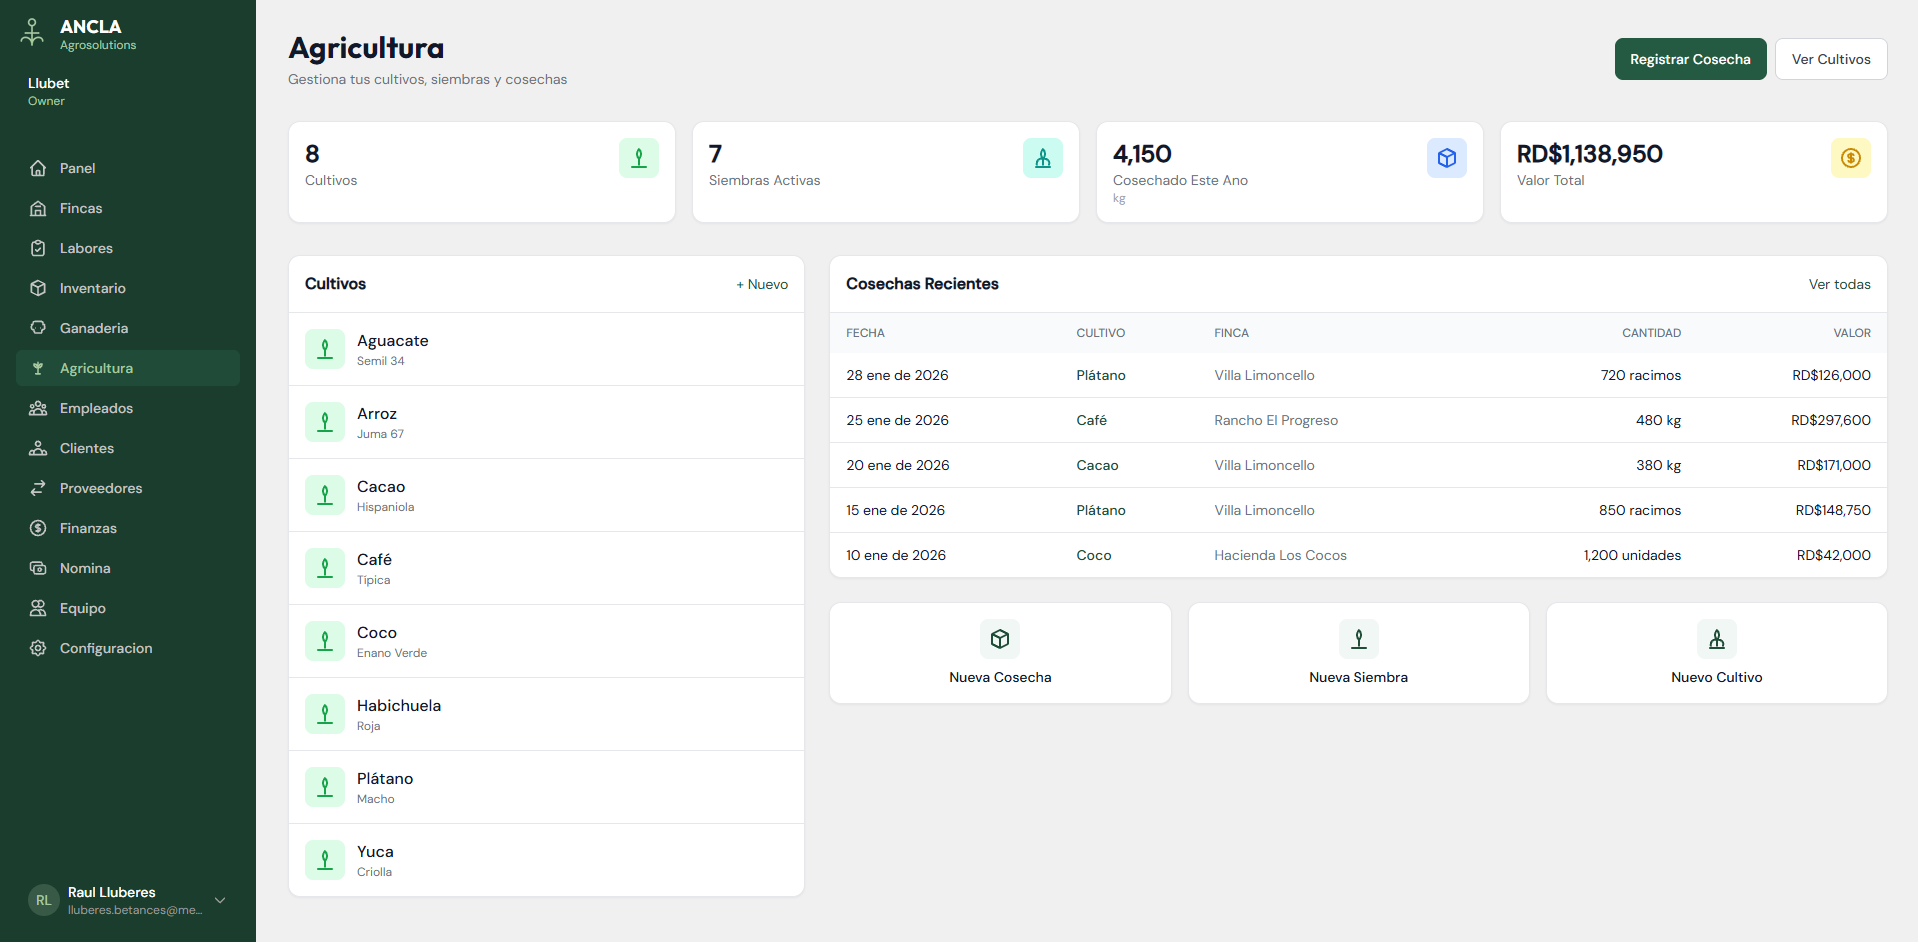1918x942 pixels.
Task: Click the Ver todas link
Action: pos(1839,284)
